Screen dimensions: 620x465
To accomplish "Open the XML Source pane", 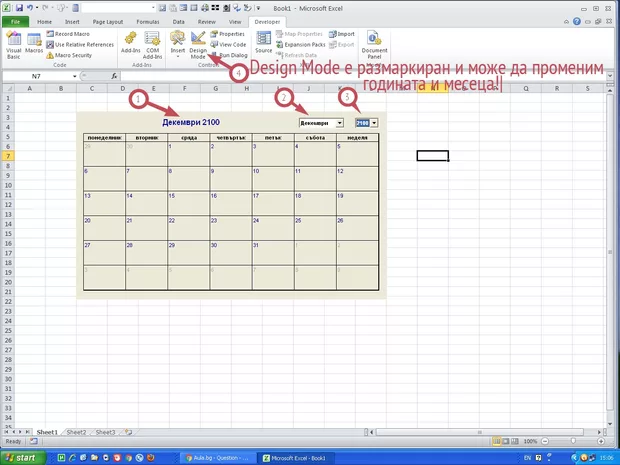I will tap(263, 43).
